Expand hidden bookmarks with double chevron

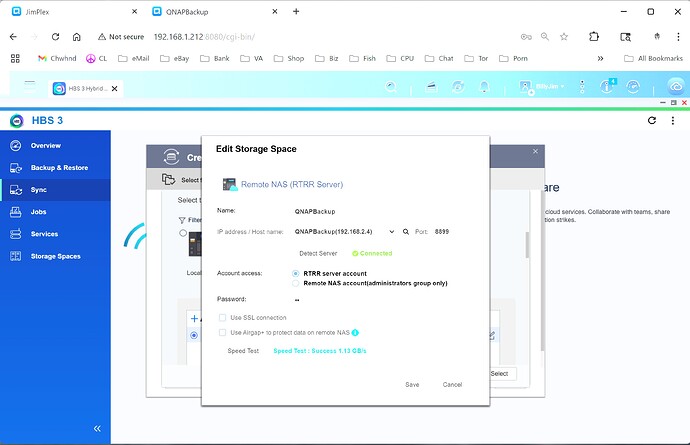tap(600, 58)
